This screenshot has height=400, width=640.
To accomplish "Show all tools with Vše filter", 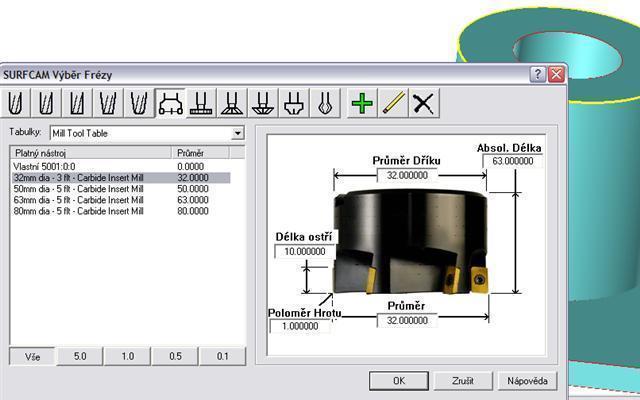I will tap(32, 356).
